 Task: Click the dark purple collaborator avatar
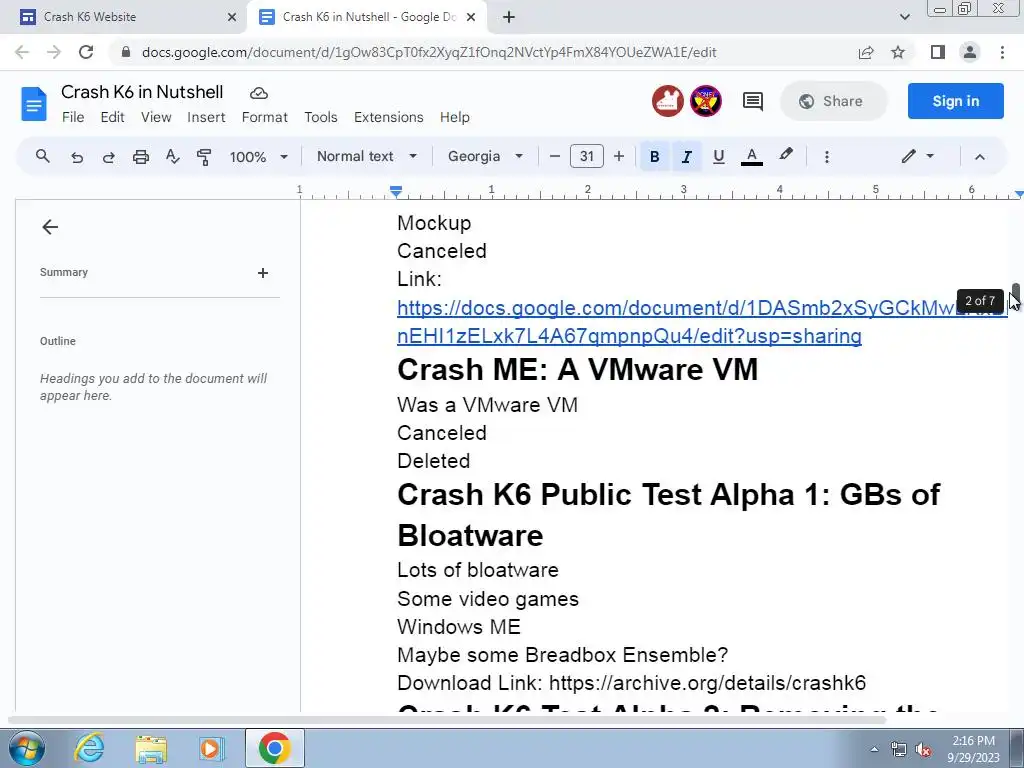tap(705, 101)
